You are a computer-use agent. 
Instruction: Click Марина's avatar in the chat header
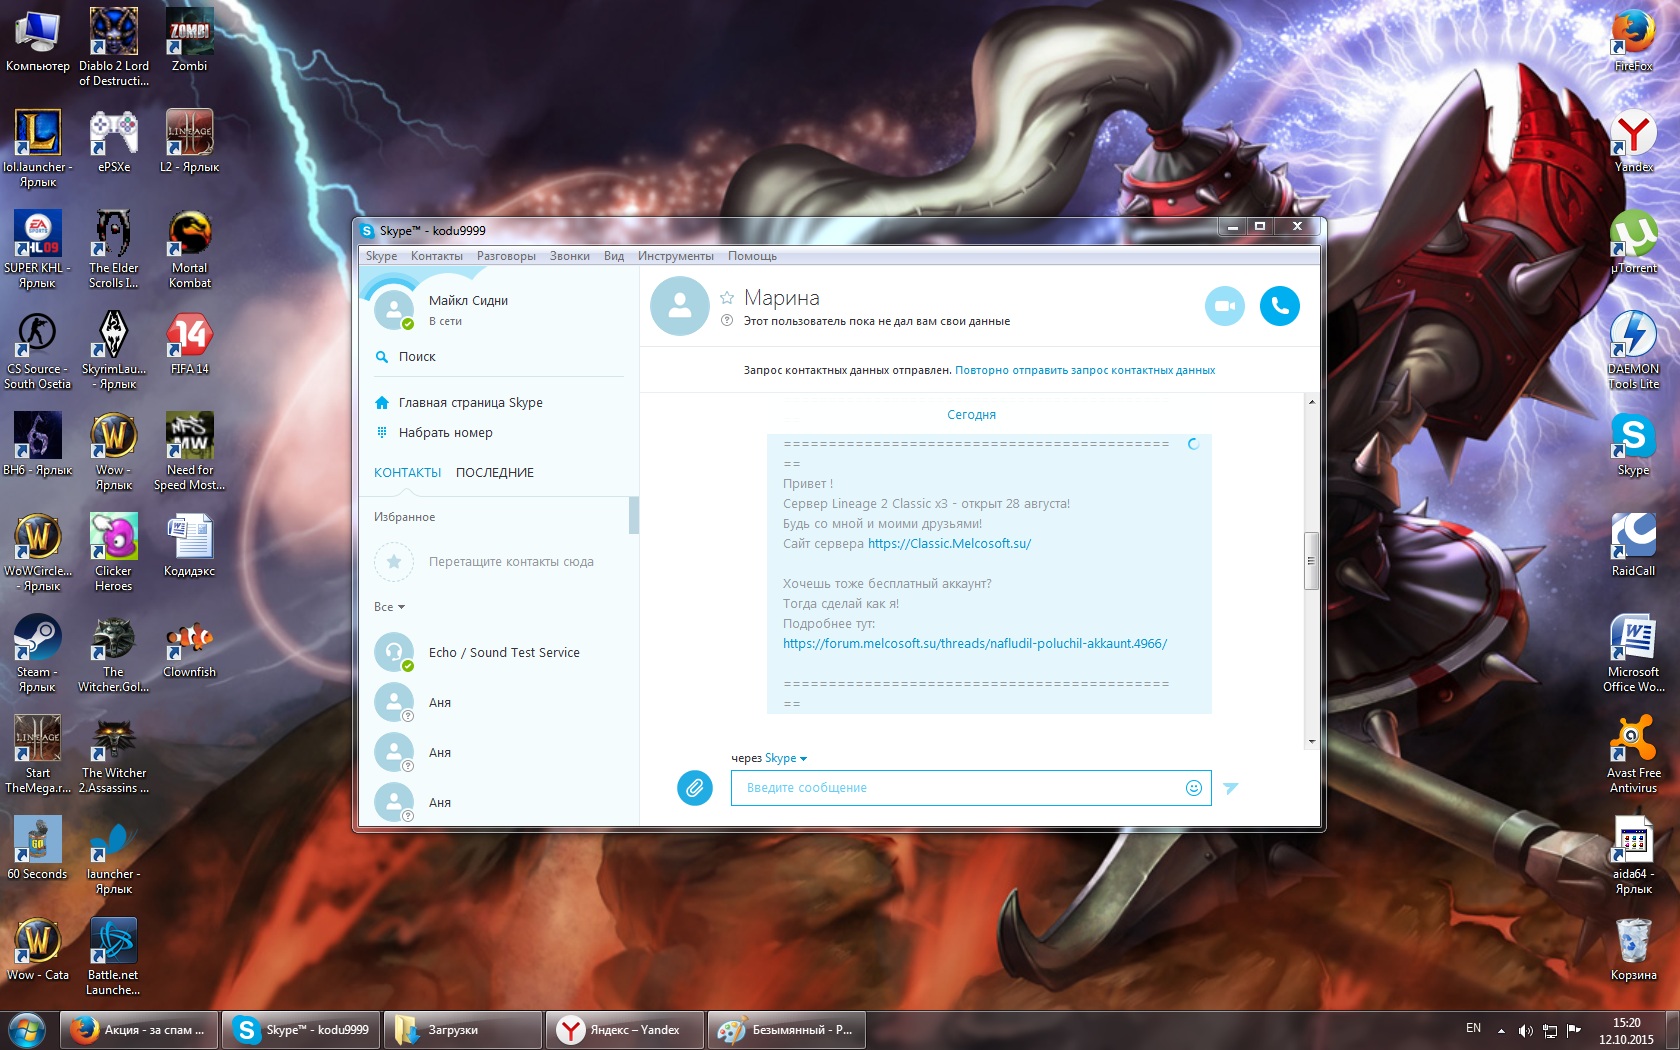pos(680,306)
